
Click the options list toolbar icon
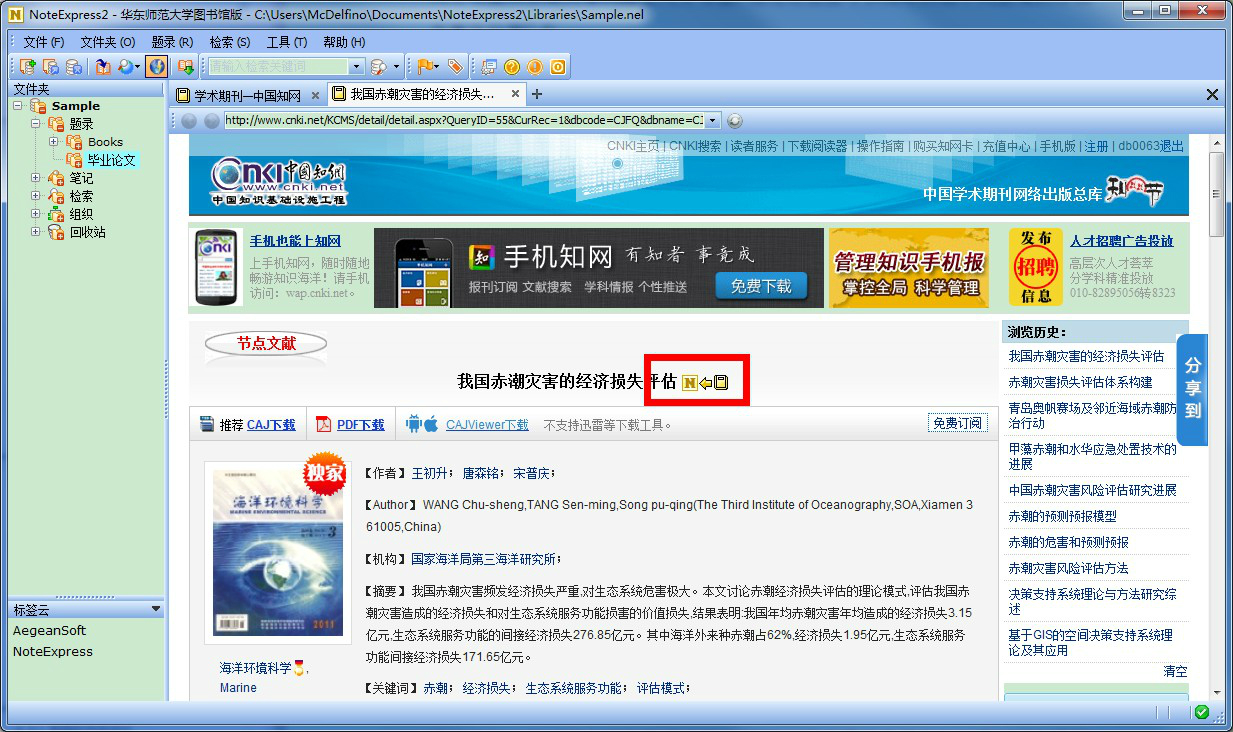[489, 67]
